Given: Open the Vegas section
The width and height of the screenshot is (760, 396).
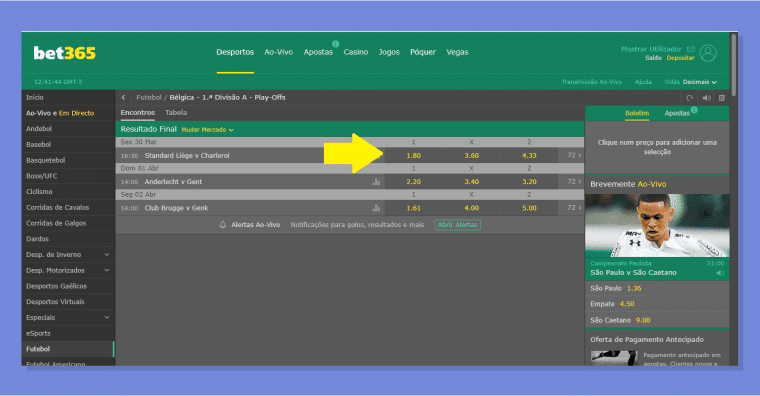Looking at the screenshot, I should click(457, 52).
